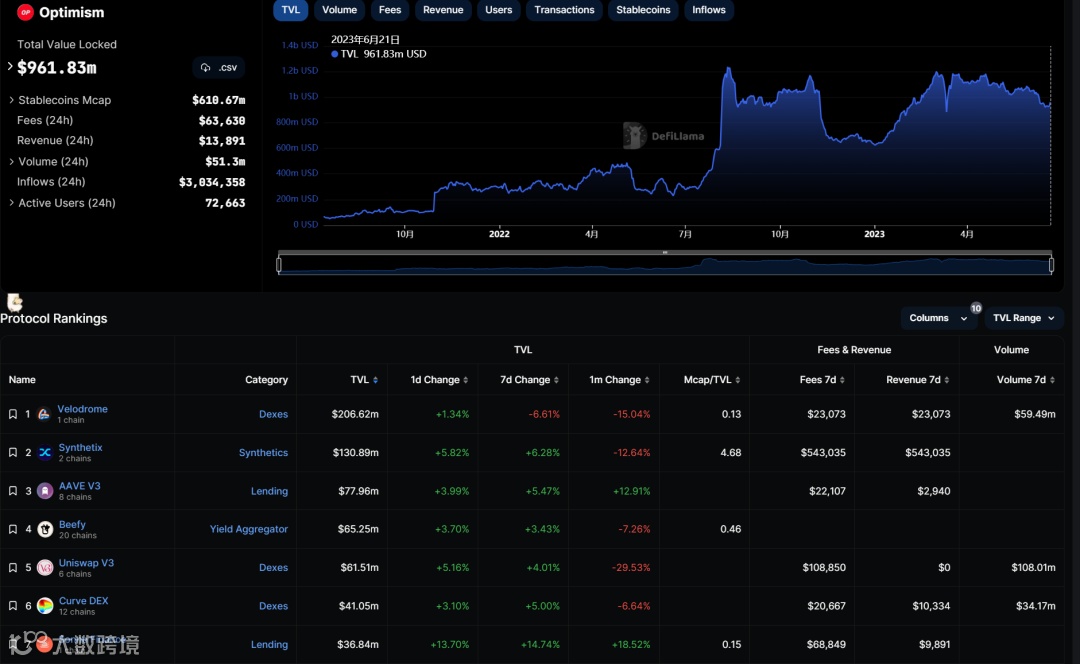Open Dexes category in Velodrome row
Image resolution: width=1080 pixels, height=664 pixels.
click(273, 414)
